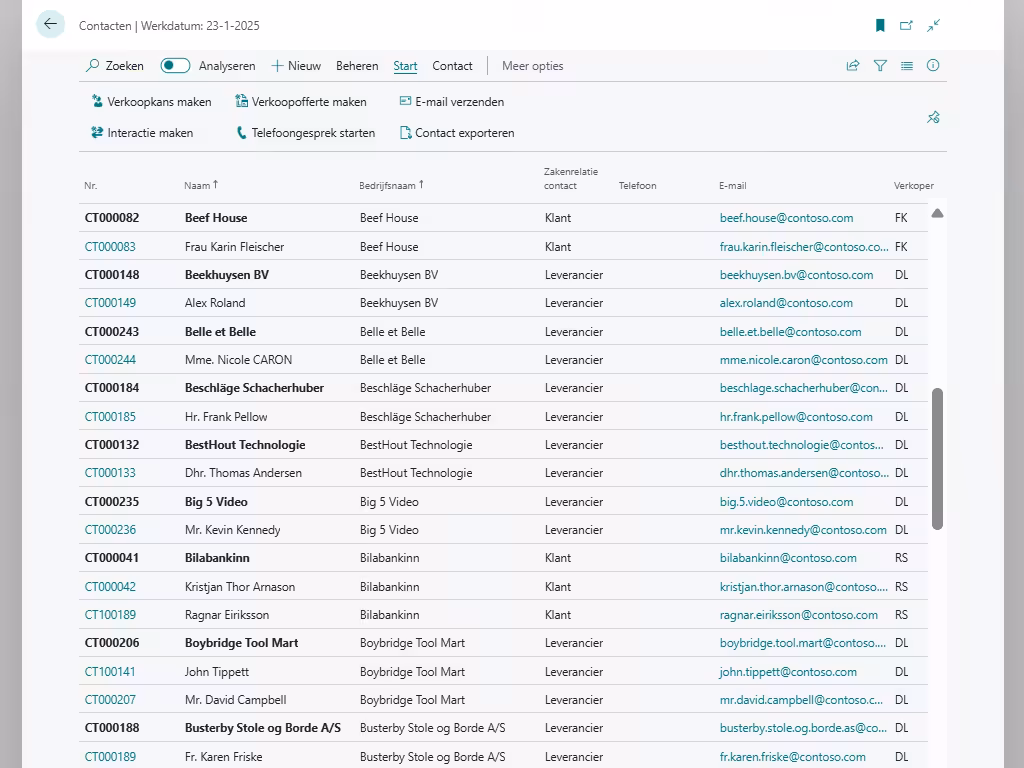Image resolution: width=1024 pixels, height=768 pixels.
Task: Switch to the Contact tab
Action: coord(452,66)
